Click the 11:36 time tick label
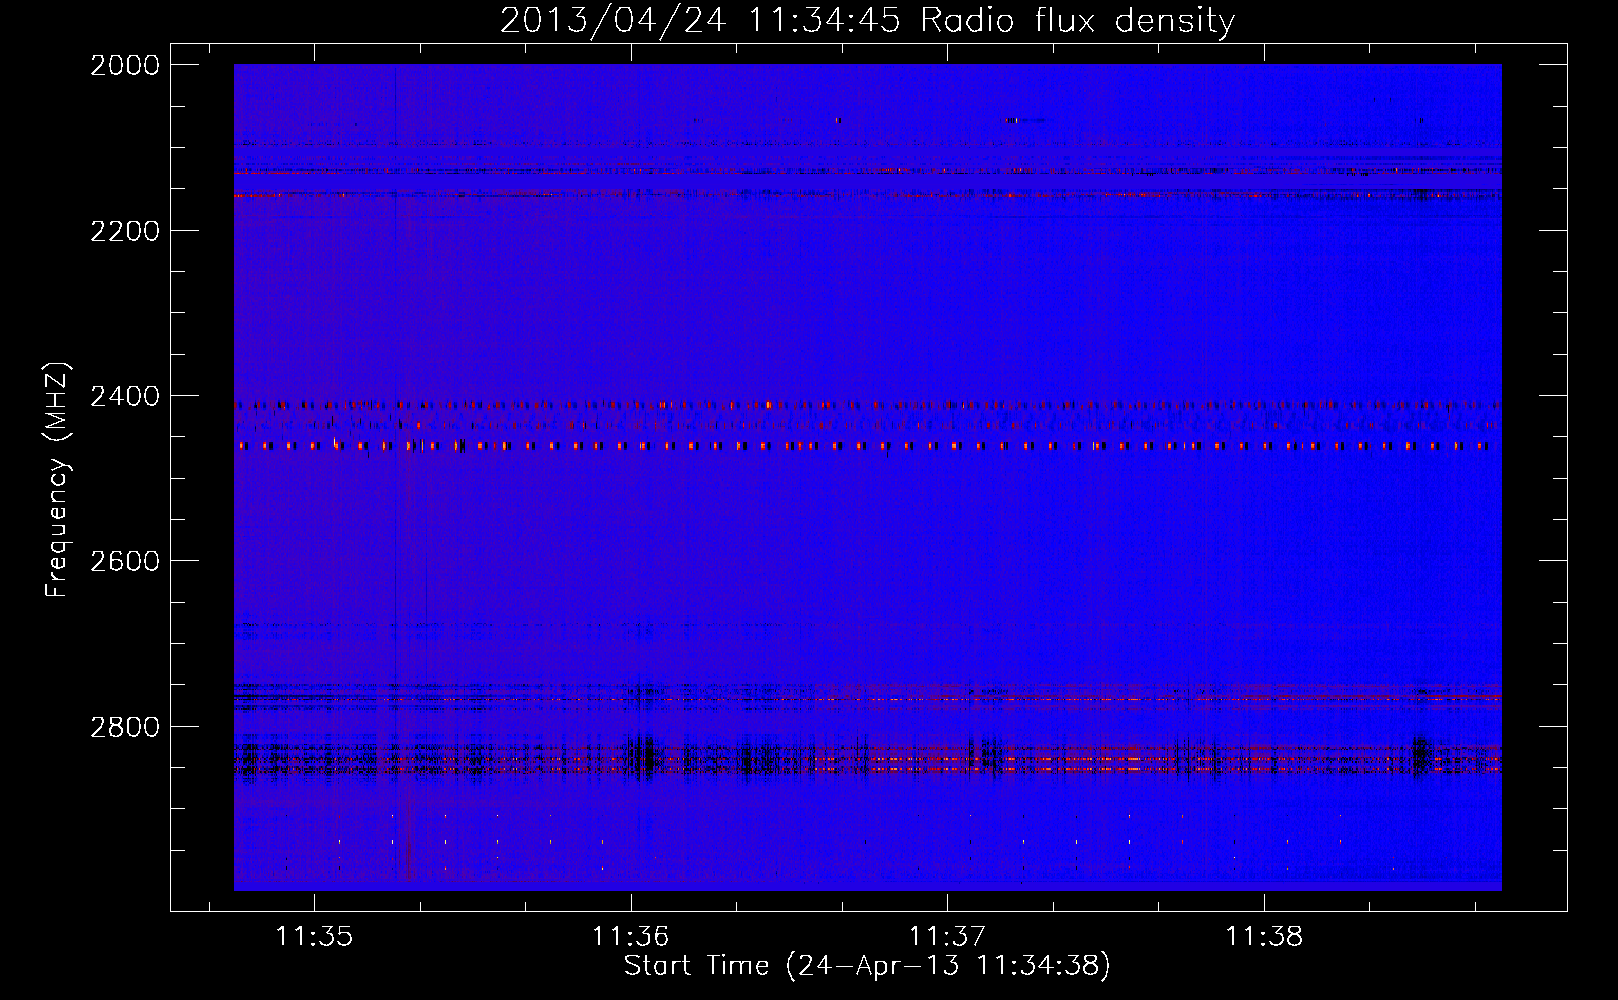 point(630,937)
